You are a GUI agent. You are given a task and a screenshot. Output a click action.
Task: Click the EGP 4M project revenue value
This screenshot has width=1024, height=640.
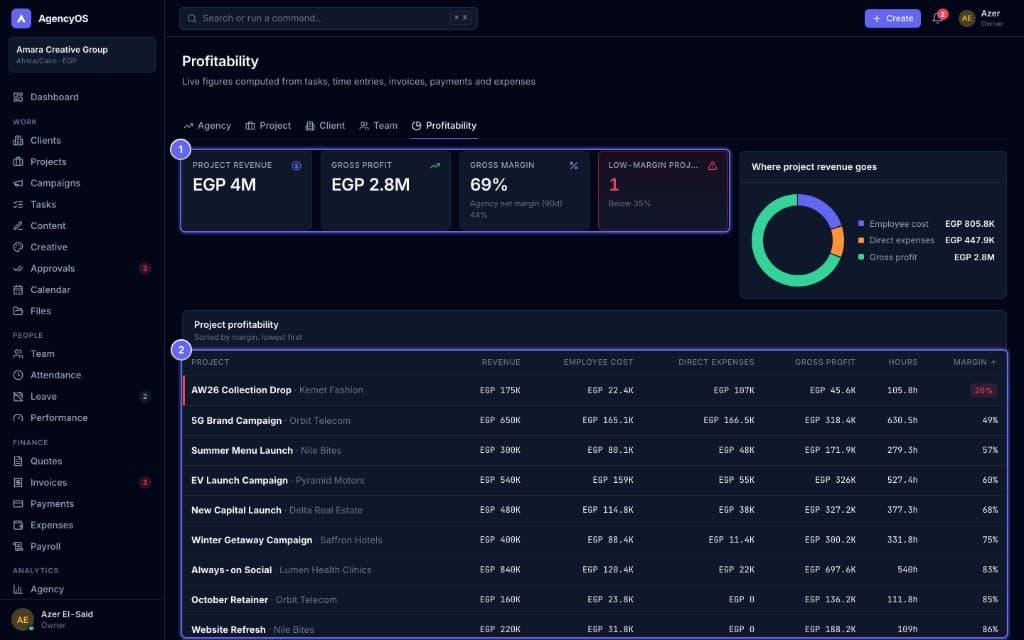(224, 185)
